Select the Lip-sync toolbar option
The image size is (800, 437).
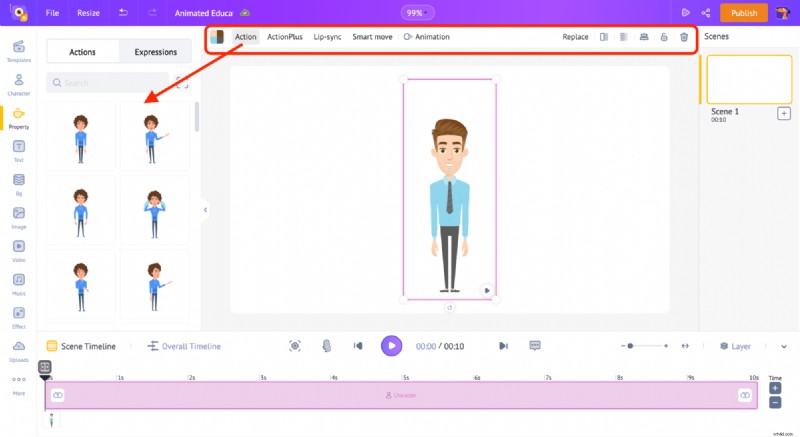click(x=327, y=37)
